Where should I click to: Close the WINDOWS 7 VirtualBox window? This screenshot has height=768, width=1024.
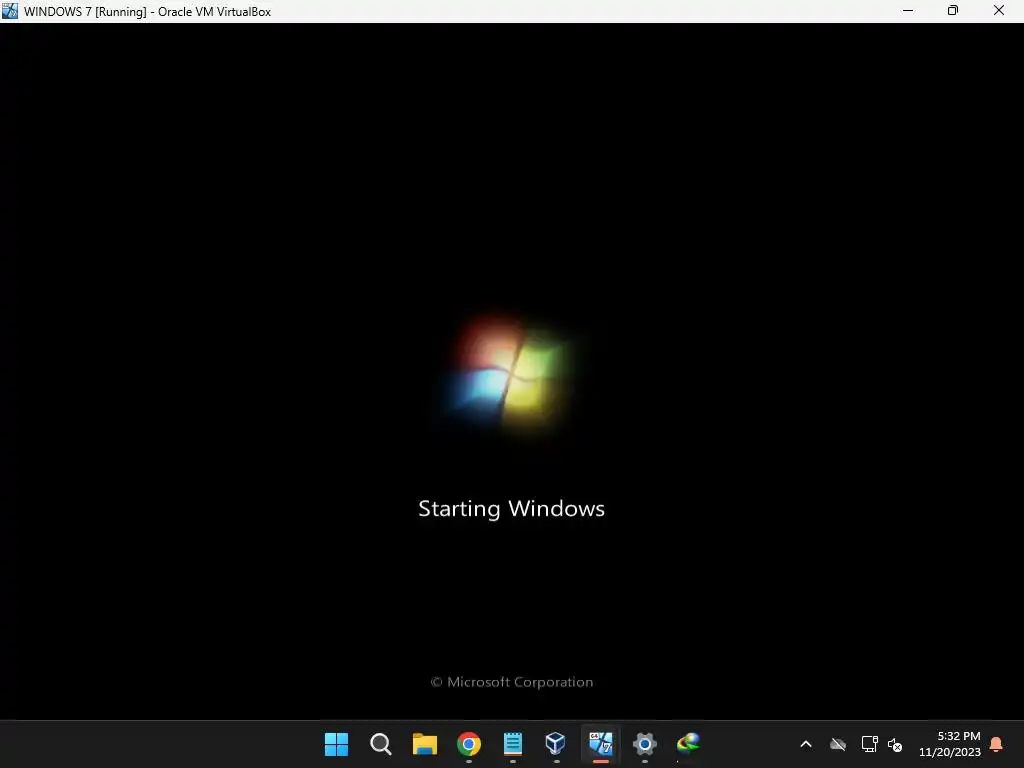tap(999, 10)
